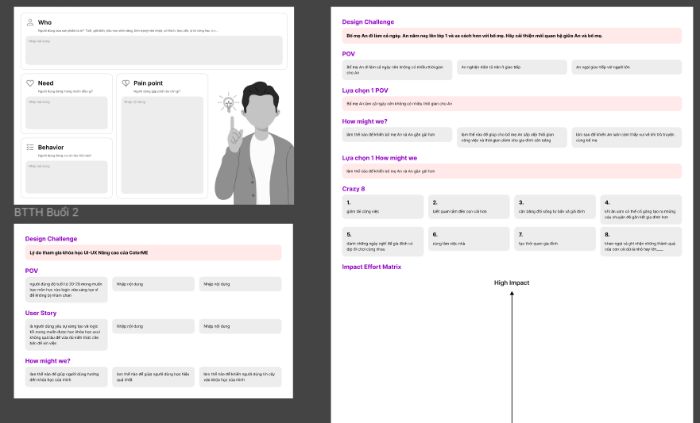Image resolution: width=700 pixels, height=423 pixels.
Task: Select the man pointing up illustration
Action: (x=255, y=144)
